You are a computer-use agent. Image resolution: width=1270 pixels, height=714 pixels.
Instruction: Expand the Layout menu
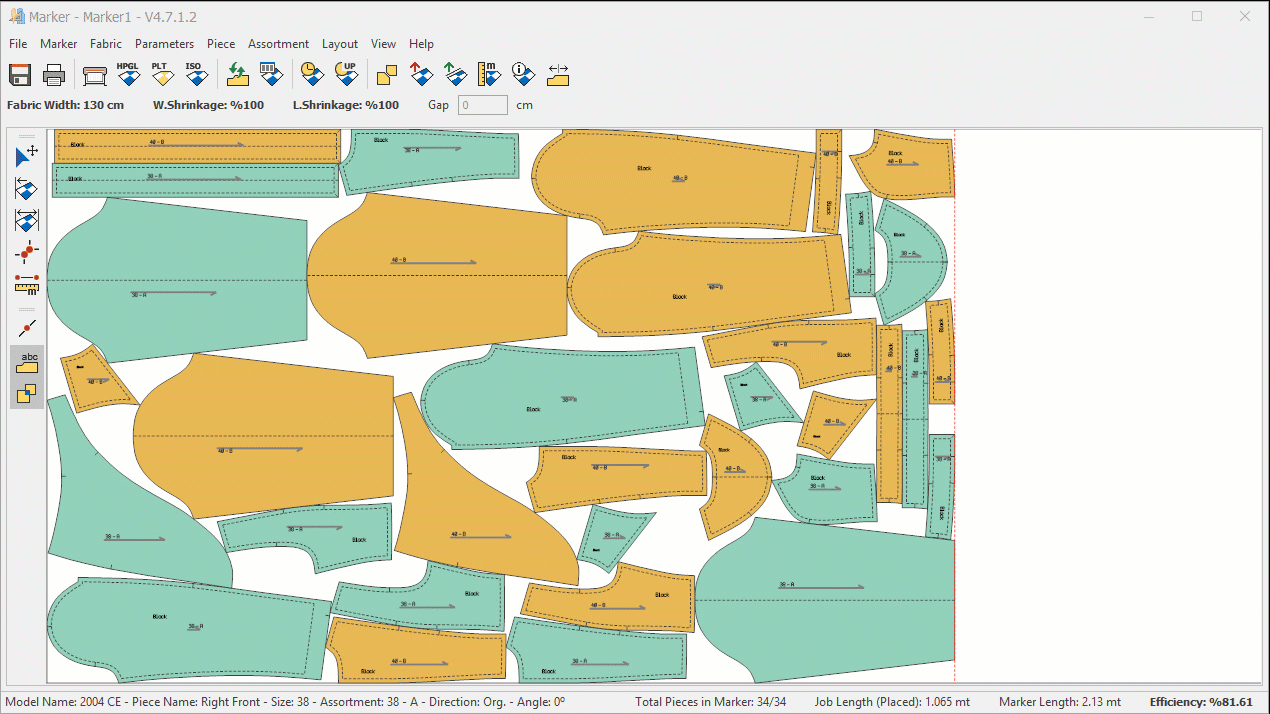pyautogui.click(x=340, y=44)
